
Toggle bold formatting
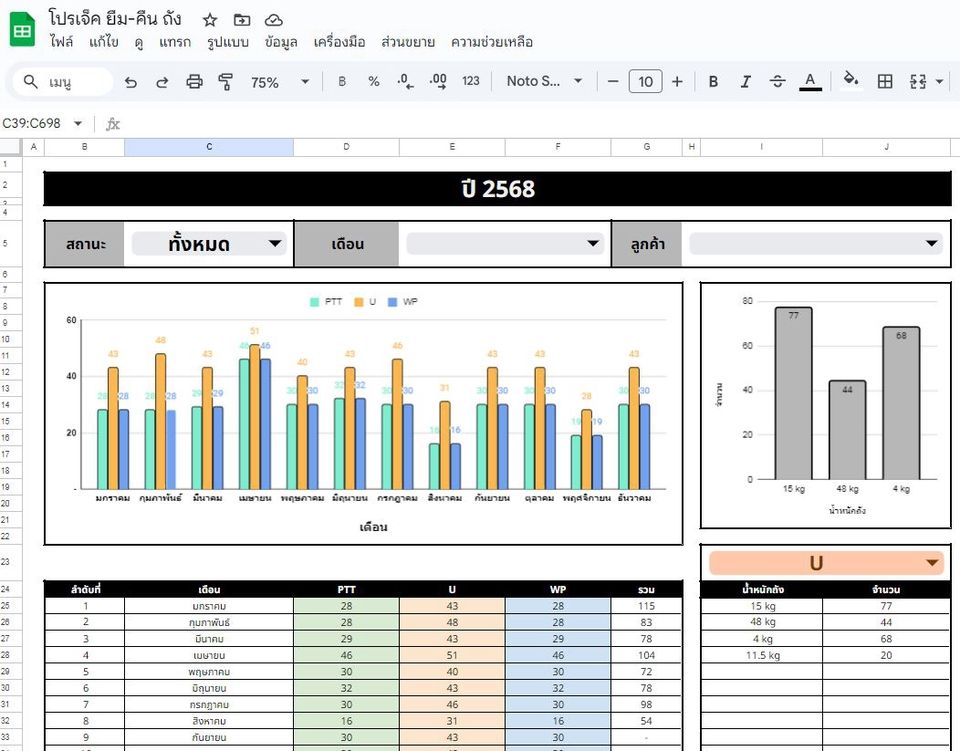pyautogui.click(x=713, y=82)
